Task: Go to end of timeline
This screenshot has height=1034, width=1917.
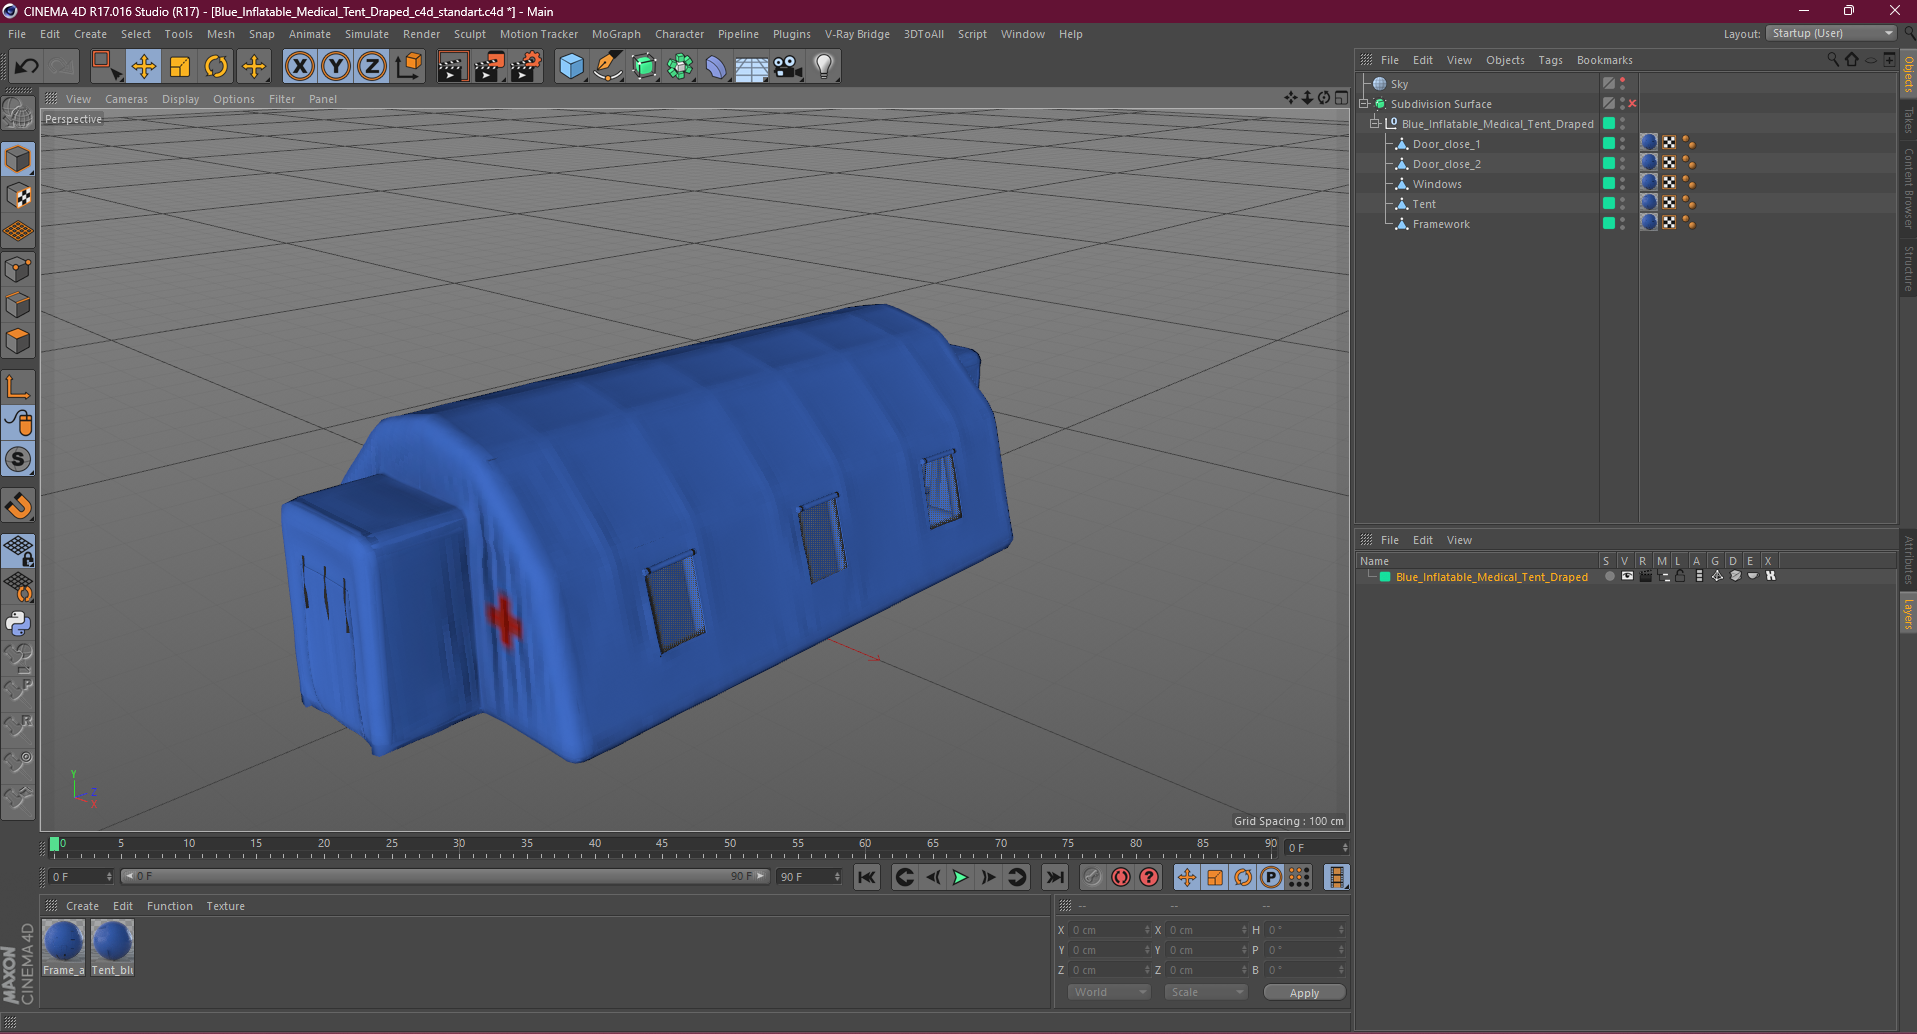Action: [1054, 877]
